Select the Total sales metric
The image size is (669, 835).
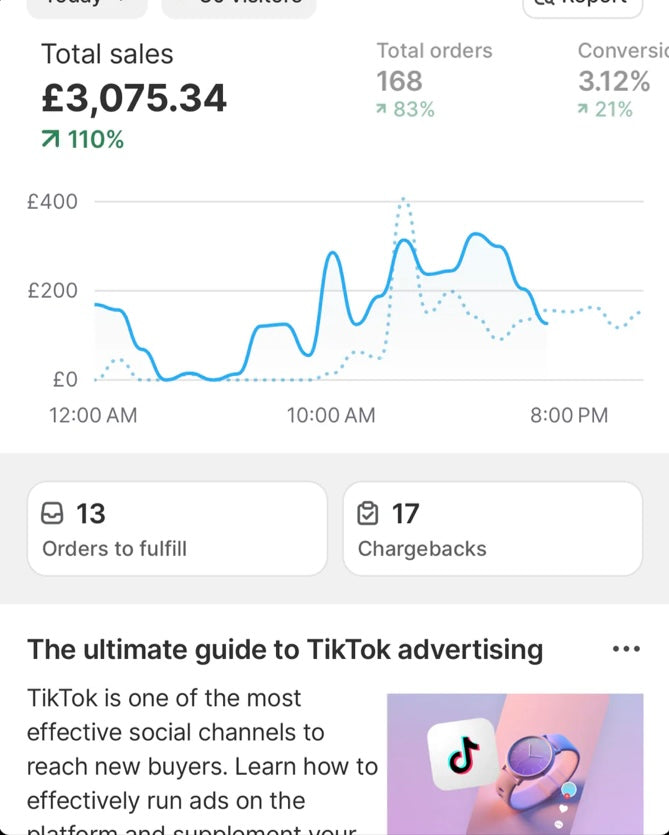[107, 55]
